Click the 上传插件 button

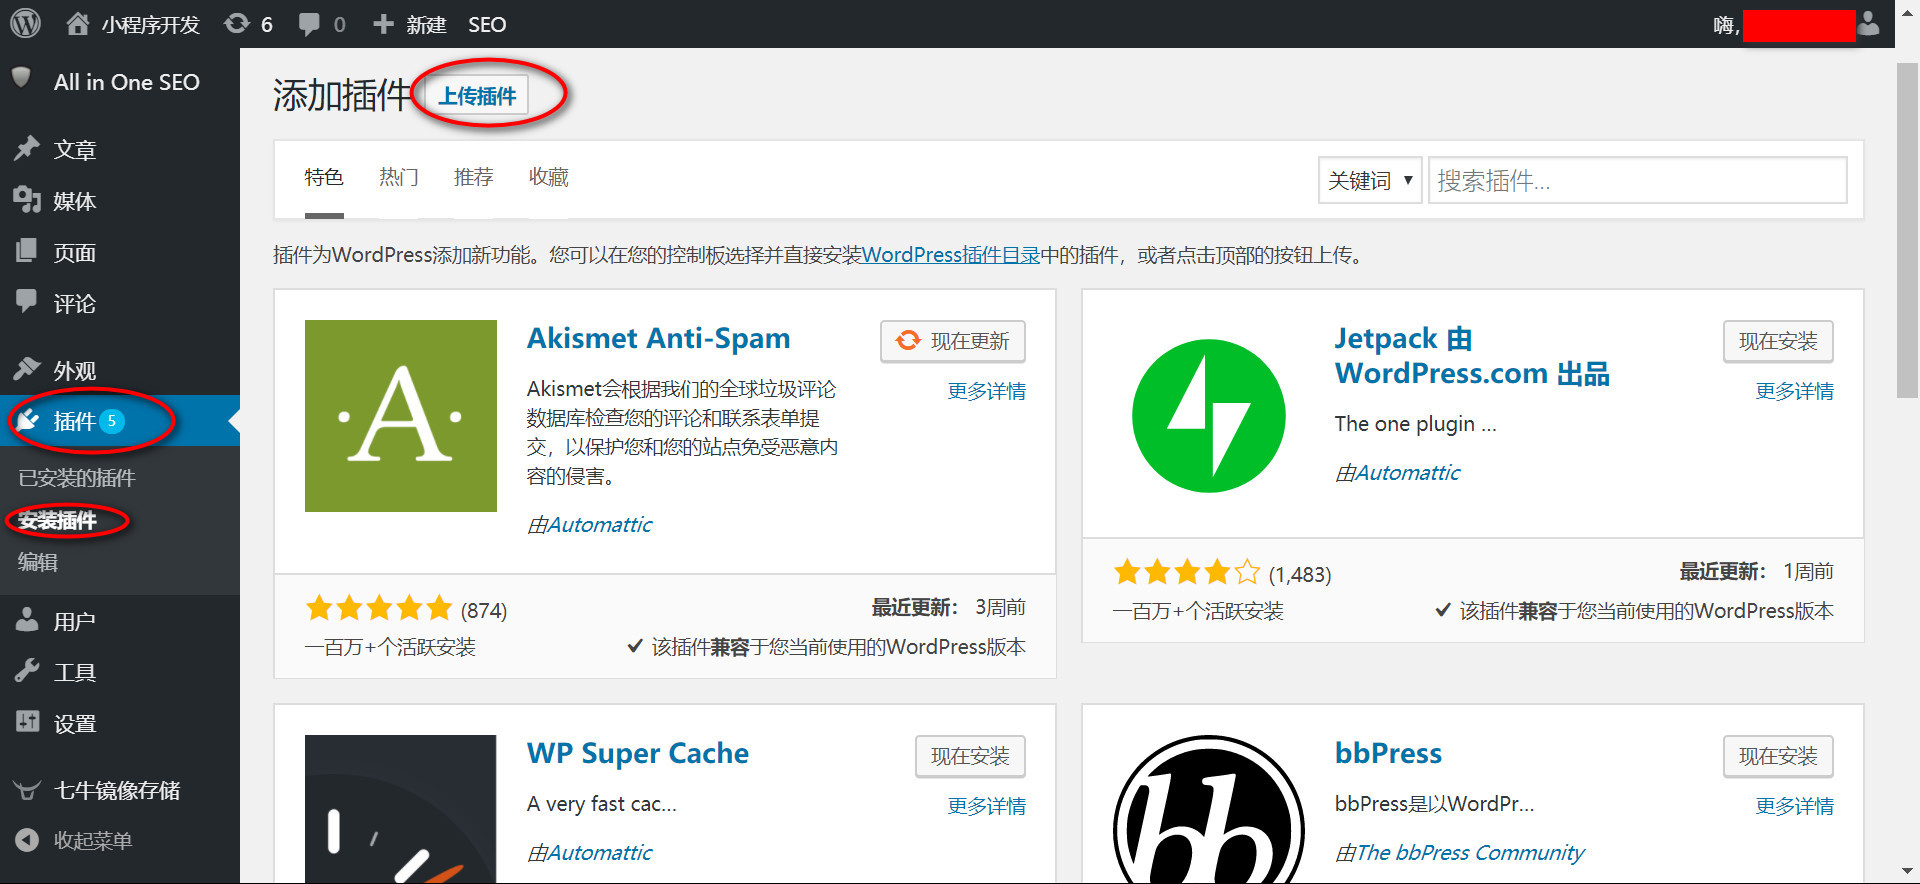point(477,96)
